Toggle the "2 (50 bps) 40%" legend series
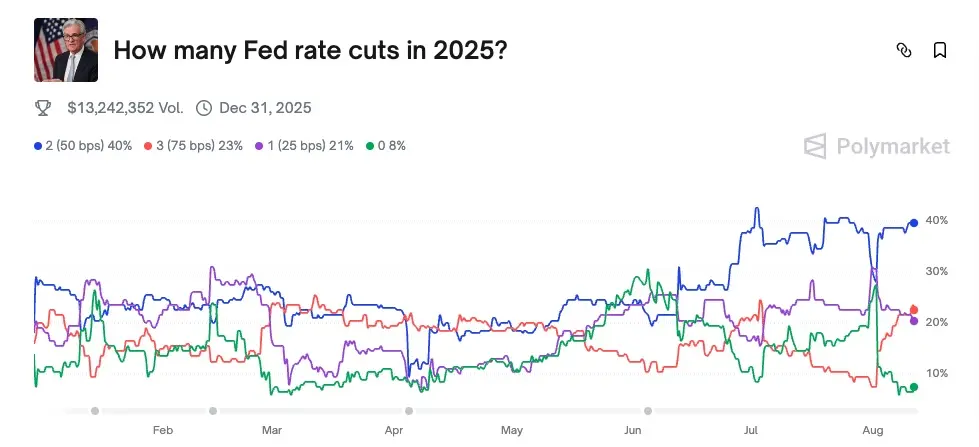This screenshot has height=447, width=979. pyautogui.click(x=83, y=146)
